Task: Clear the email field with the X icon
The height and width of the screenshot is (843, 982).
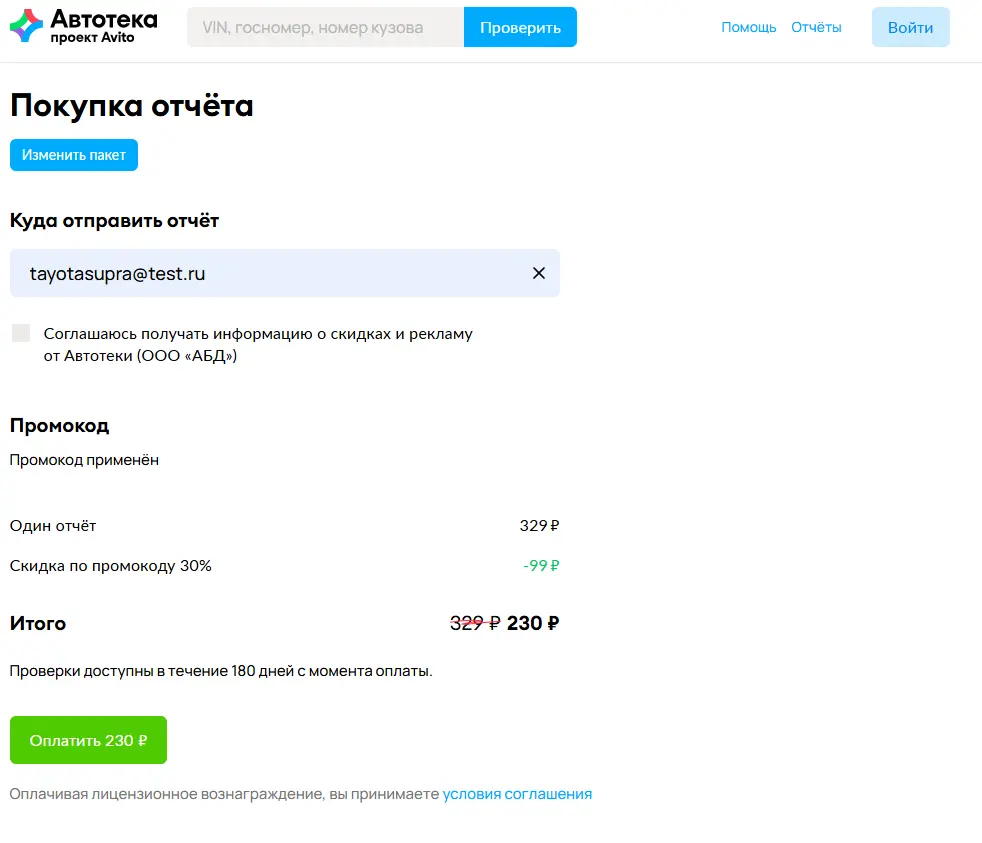Action: [539, 273]
